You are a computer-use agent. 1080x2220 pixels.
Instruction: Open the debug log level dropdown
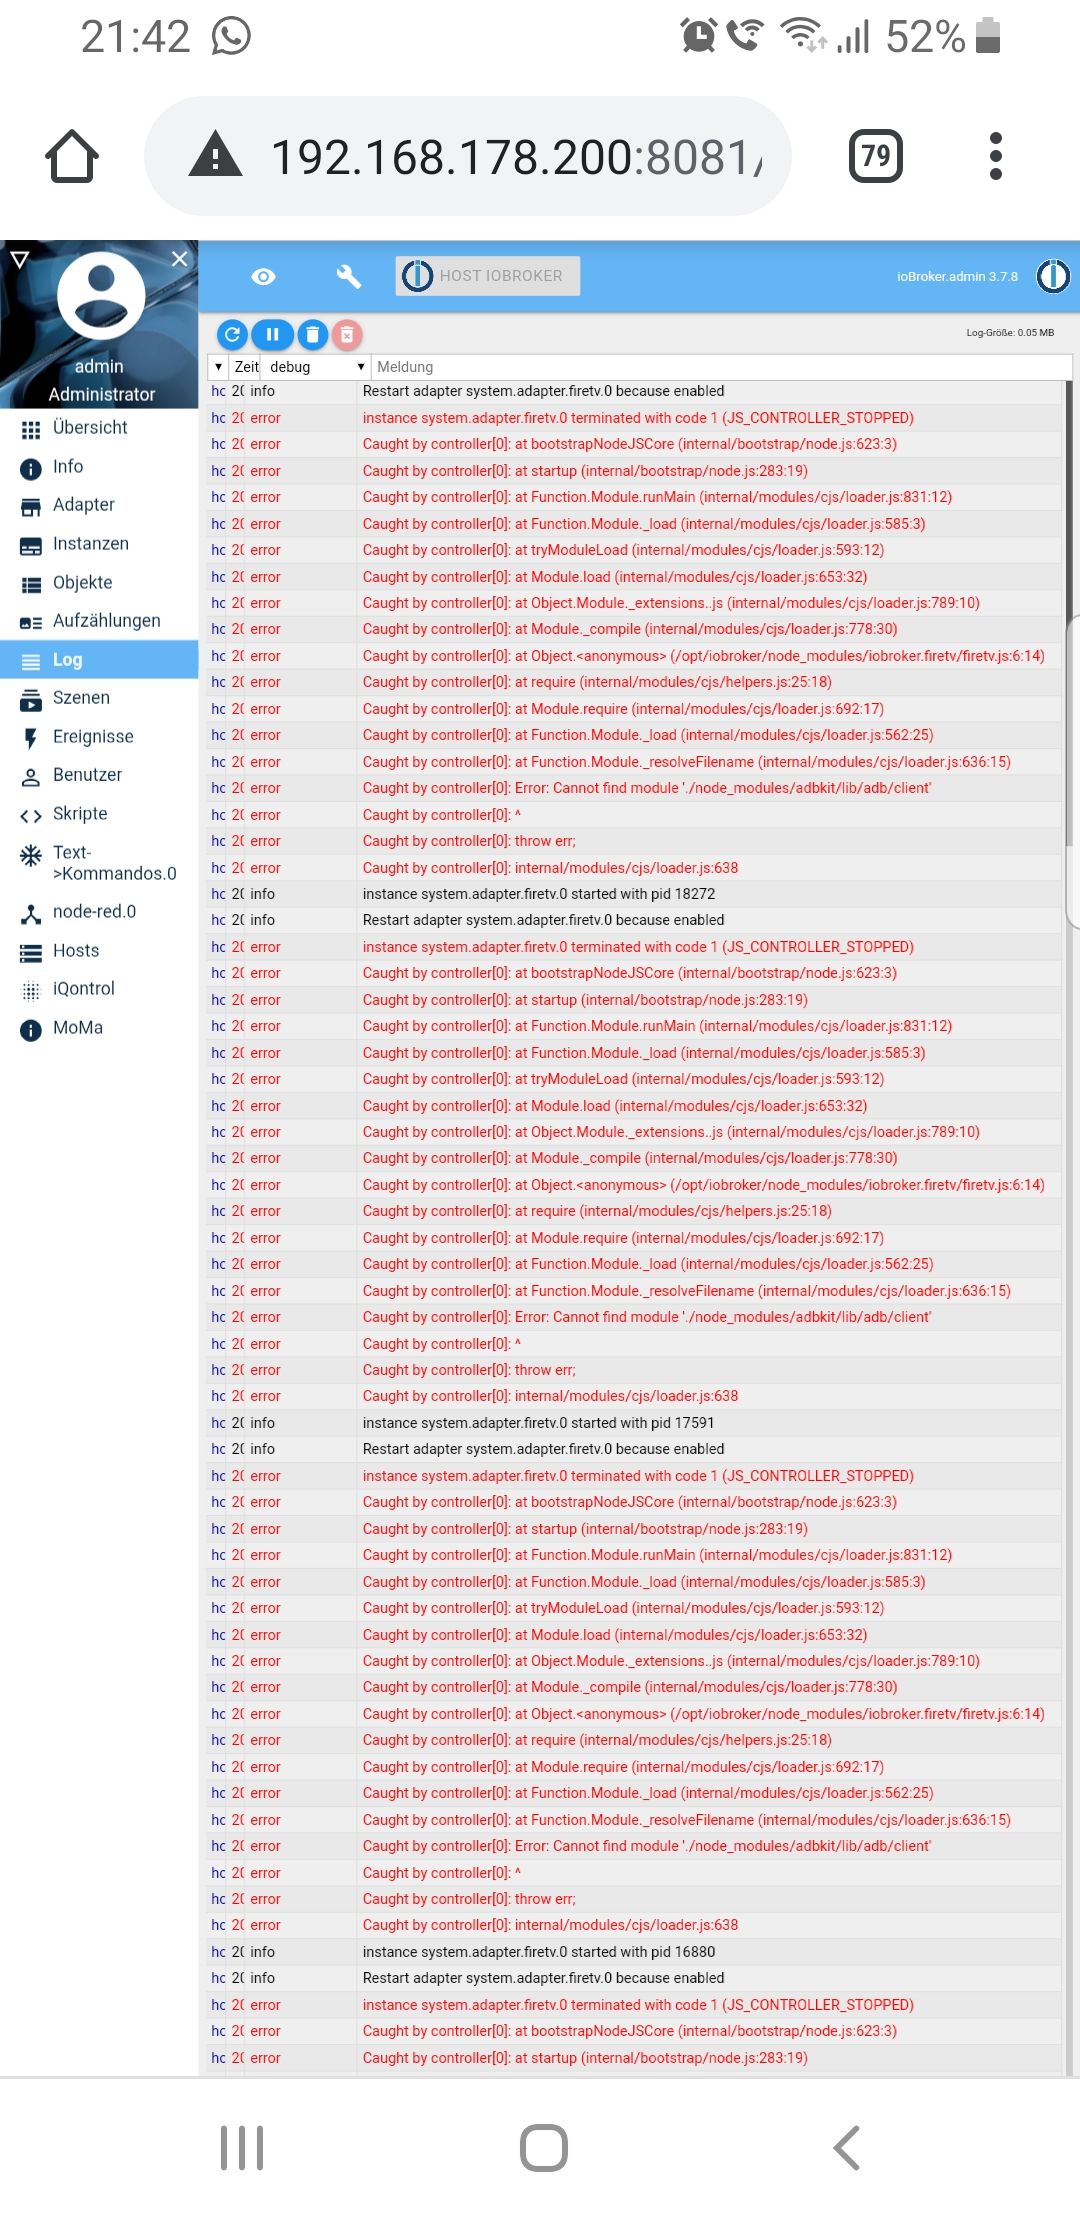[x=317, y=367]
